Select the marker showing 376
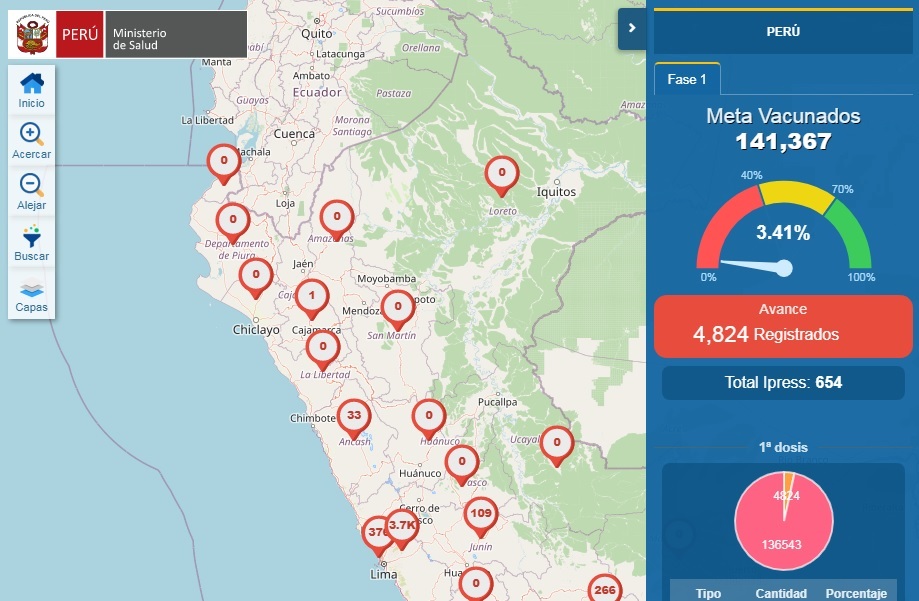The height and width of the screenshot is (601, 919). tap(375, 536)
